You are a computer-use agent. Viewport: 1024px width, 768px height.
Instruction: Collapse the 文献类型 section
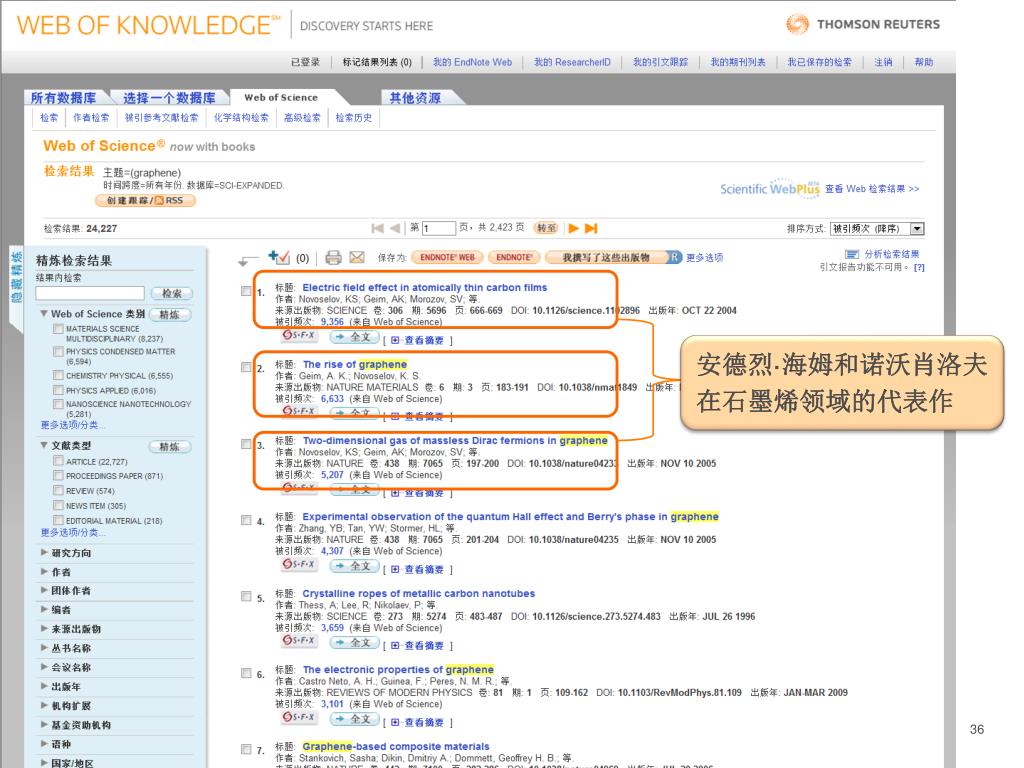point(44,445)
